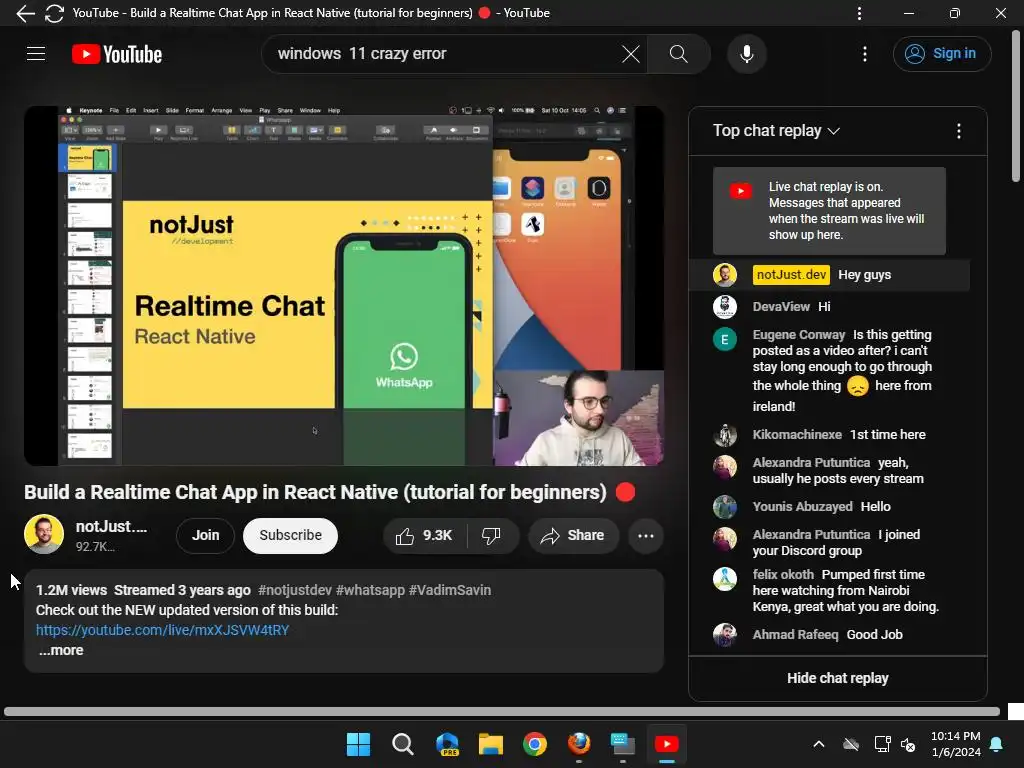The height and width of the screenshot is (768, 1024).
Task: Click the 1.2M views text
Action: point(71,590)
